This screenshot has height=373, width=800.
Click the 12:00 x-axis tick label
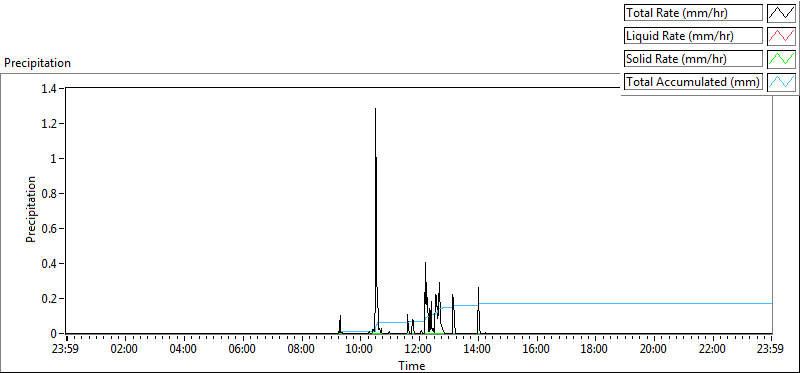coord(419,349)
